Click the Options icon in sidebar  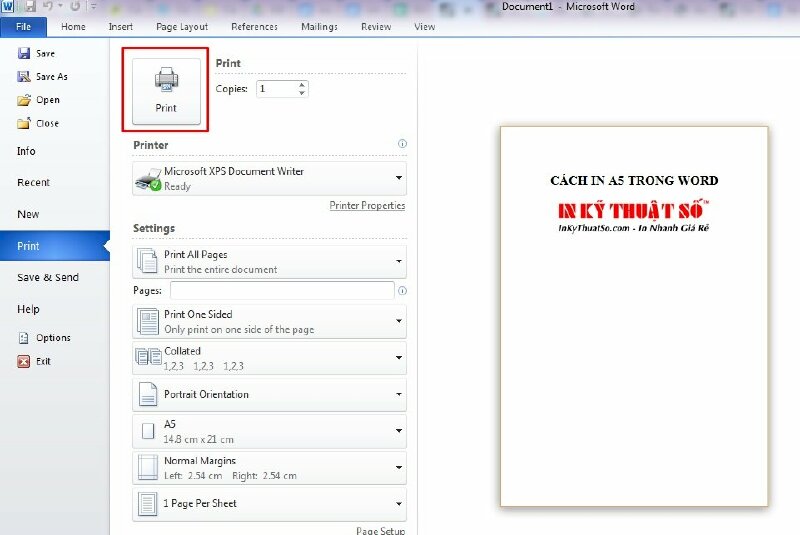[23, 338]
